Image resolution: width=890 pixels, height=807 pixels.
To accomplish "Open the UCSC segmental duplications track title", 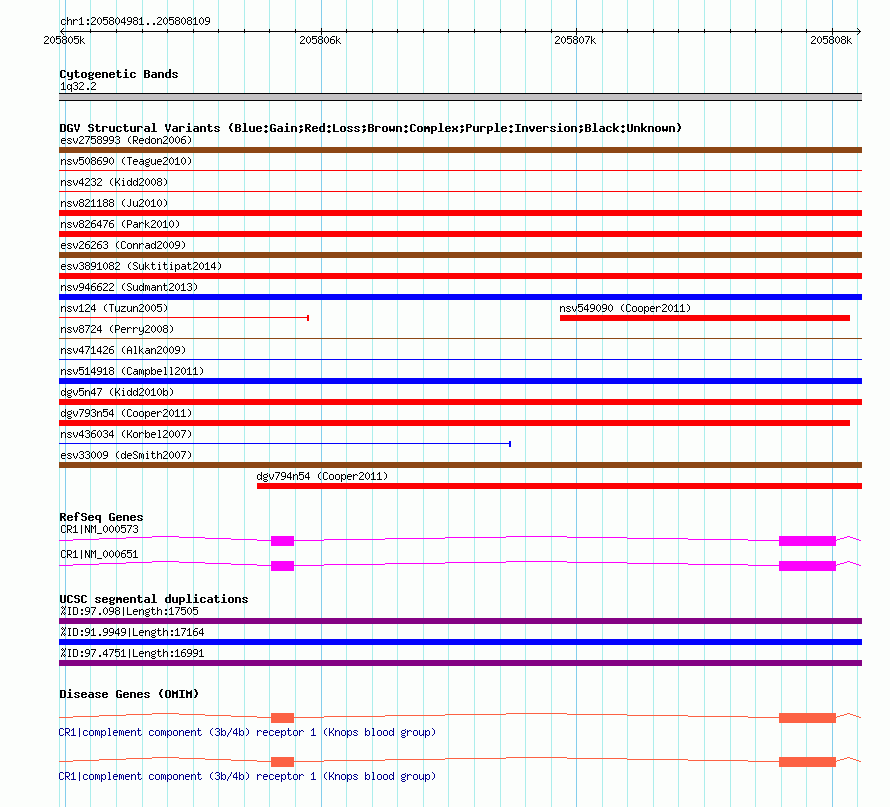I will [154, 599].
